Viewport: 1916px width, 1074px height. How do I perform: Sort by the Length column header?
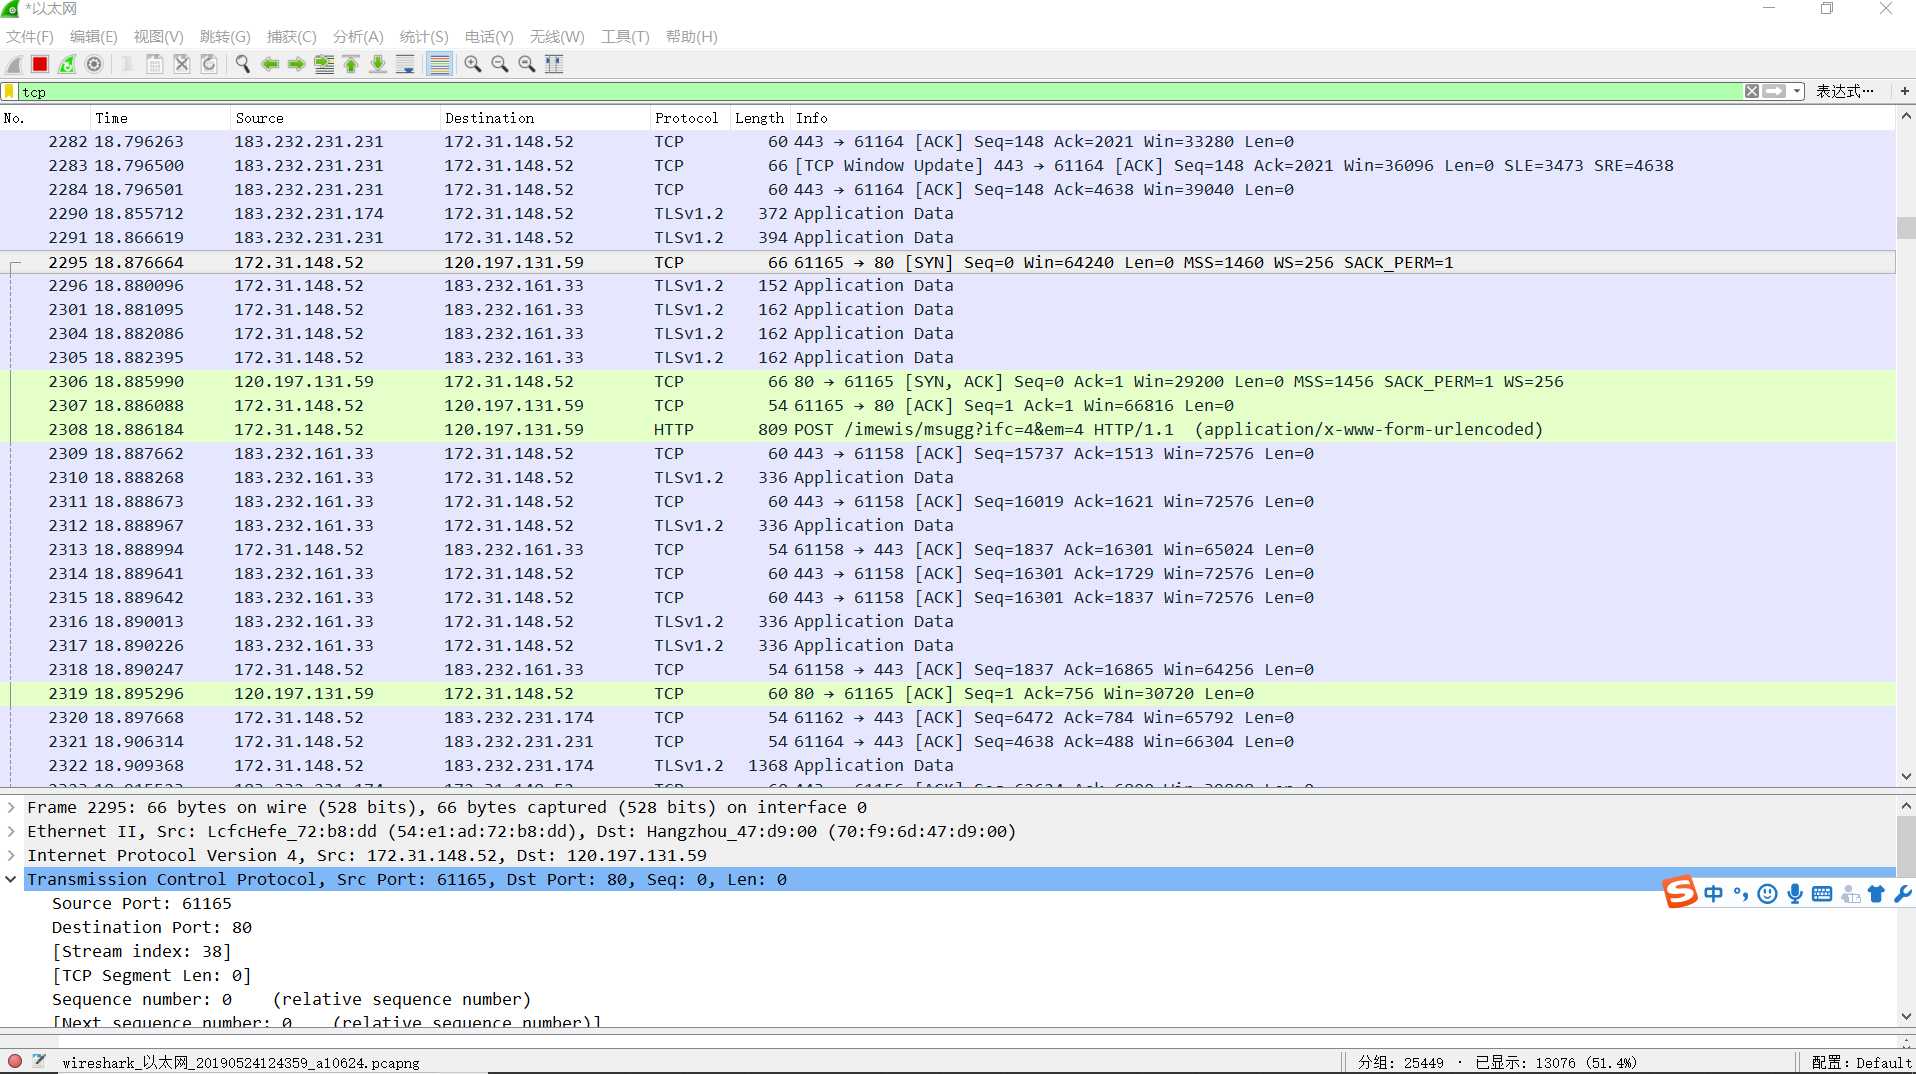759,118
